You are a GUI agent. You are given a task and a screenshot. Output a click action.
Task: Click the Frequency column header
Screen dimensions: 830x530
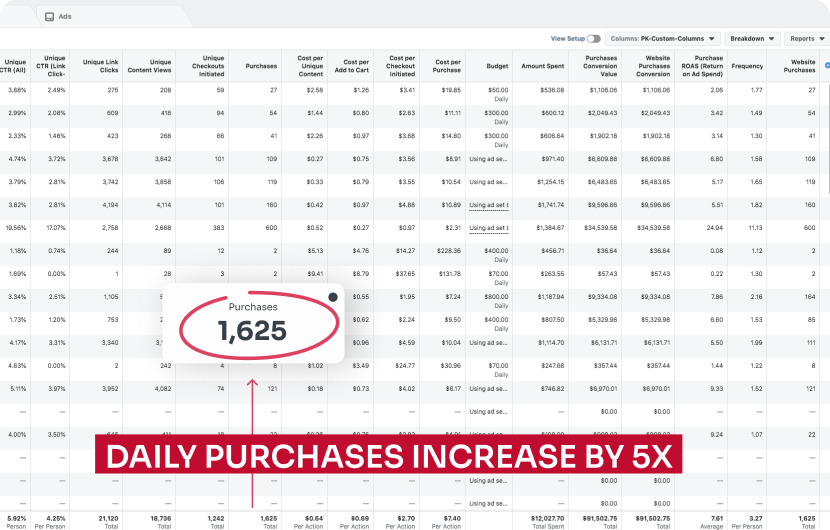[x=746, y=66]
